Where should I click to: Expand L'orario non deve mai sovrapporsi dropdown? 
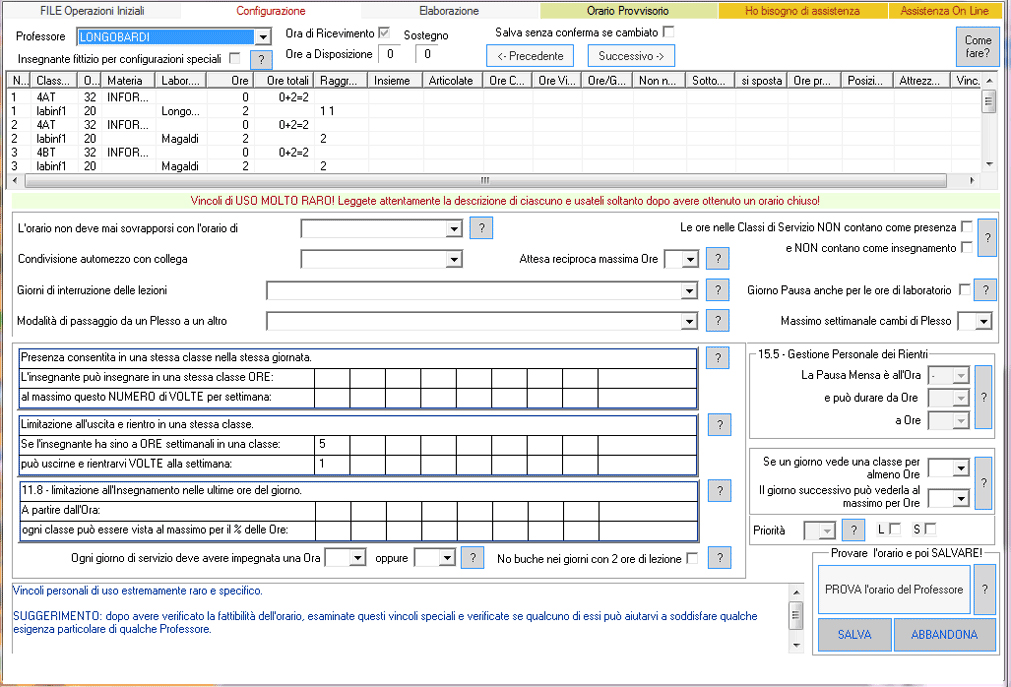454,228
